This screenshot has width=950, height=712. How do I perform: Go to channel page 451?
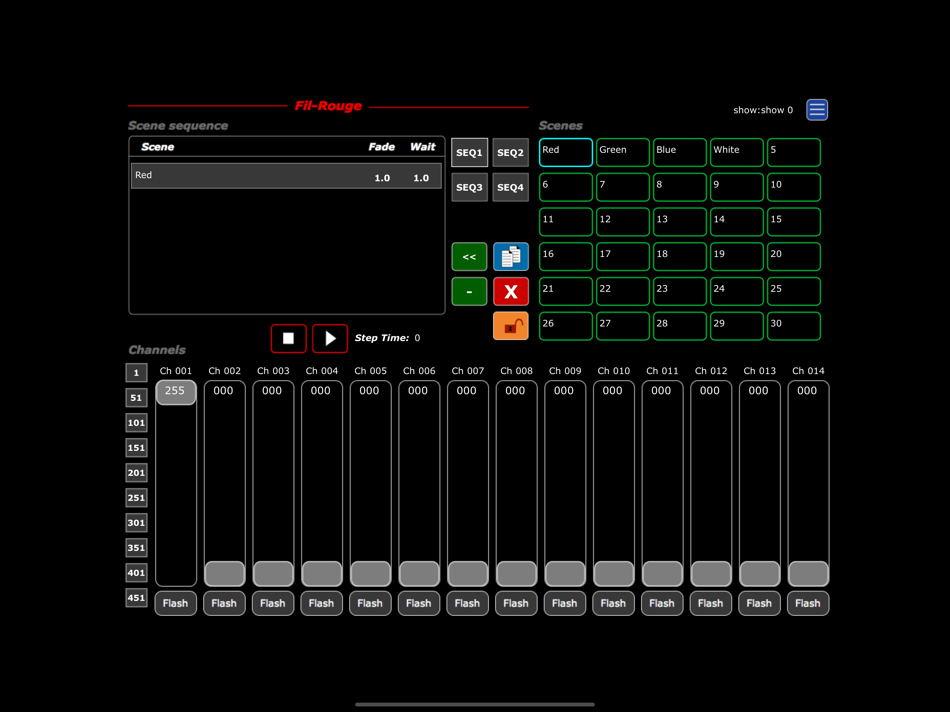point(136,598)
